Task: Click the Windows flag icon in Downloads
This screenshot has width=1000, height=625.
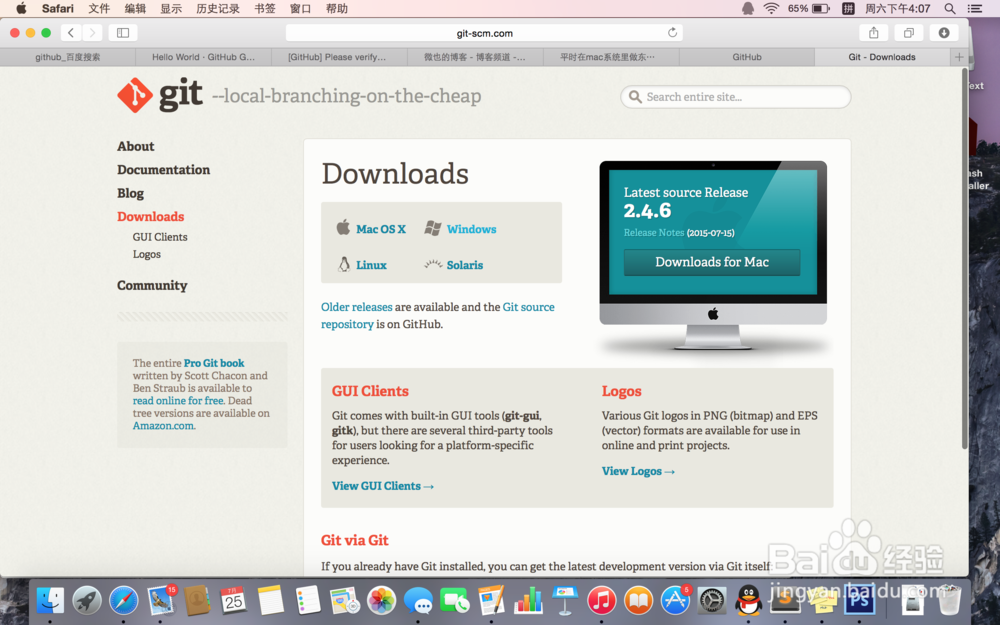Action: click(433, 228)
